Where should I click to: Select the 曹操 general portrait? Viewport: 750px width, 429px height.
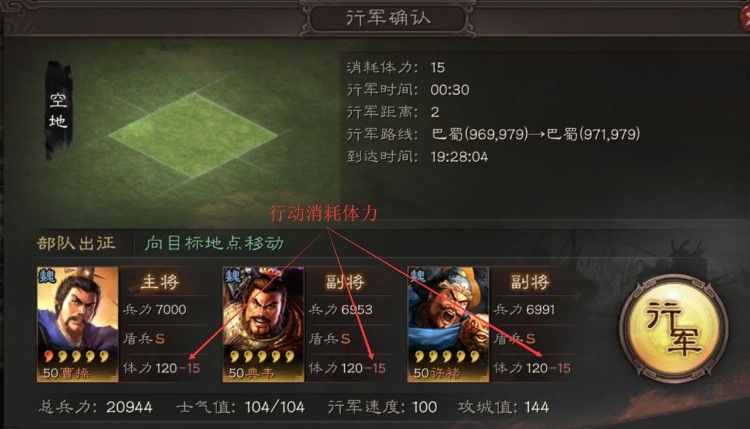tap(77, 324)
